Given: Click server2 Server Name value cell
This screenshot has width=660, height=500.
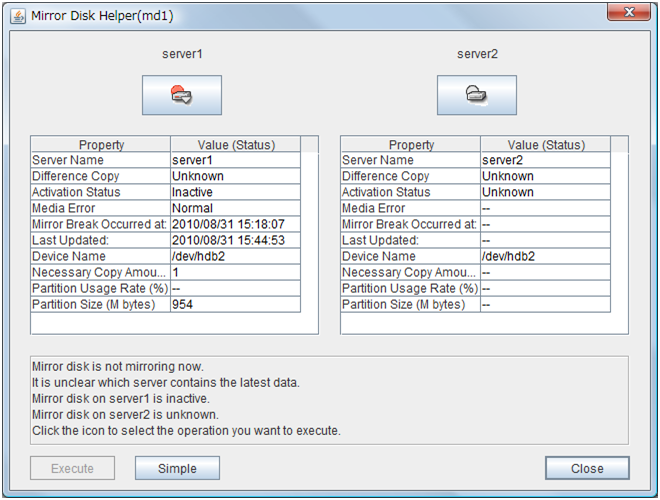Looking at the screenshot, I should pyautogui.click(x=545, y=160).
